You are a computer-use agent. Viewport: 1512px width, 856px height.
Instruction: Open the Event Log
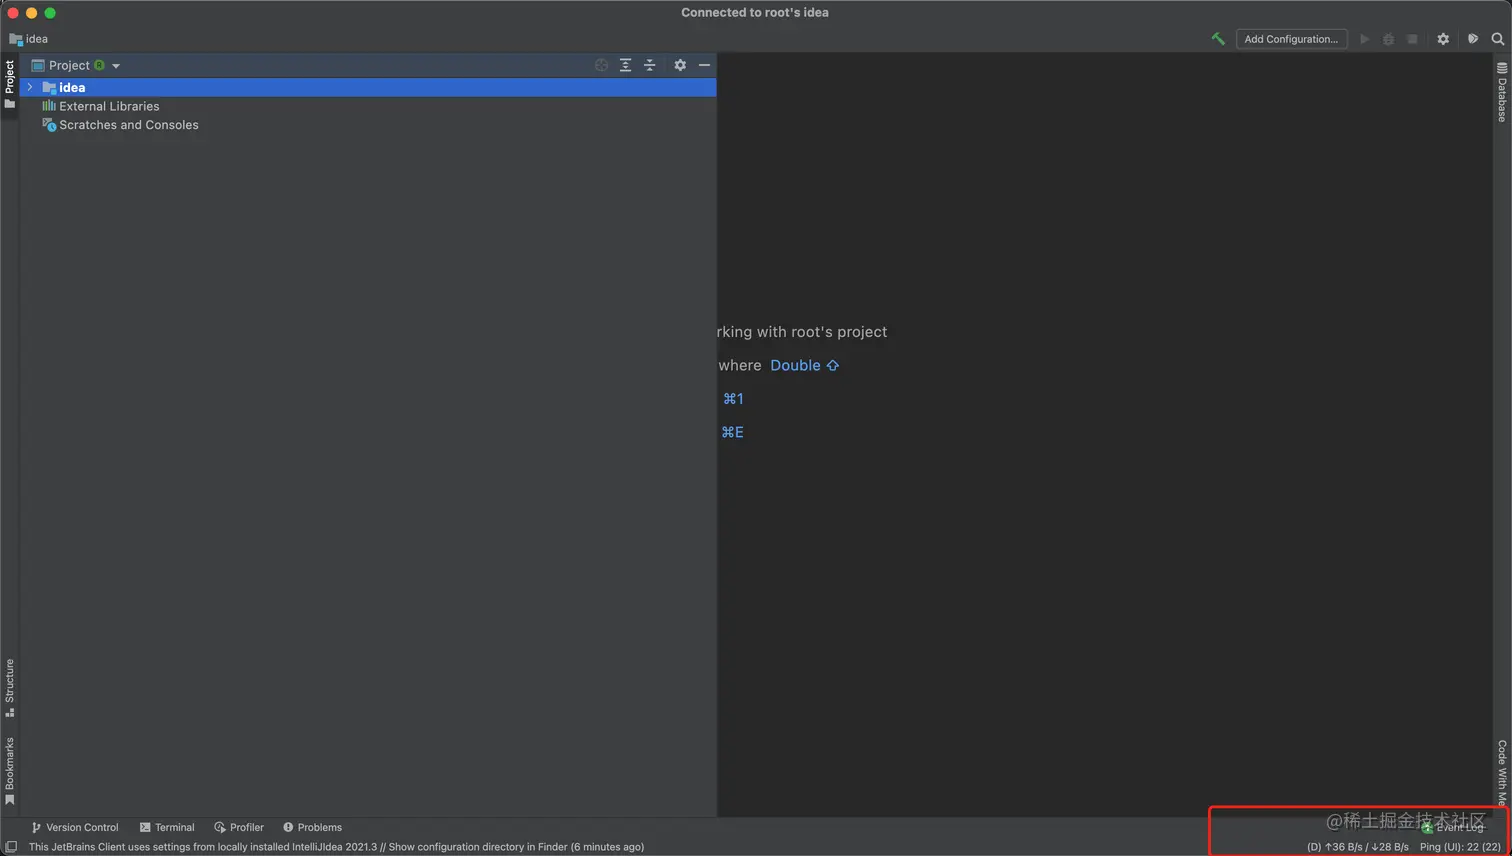click(x=1453, y=827)
